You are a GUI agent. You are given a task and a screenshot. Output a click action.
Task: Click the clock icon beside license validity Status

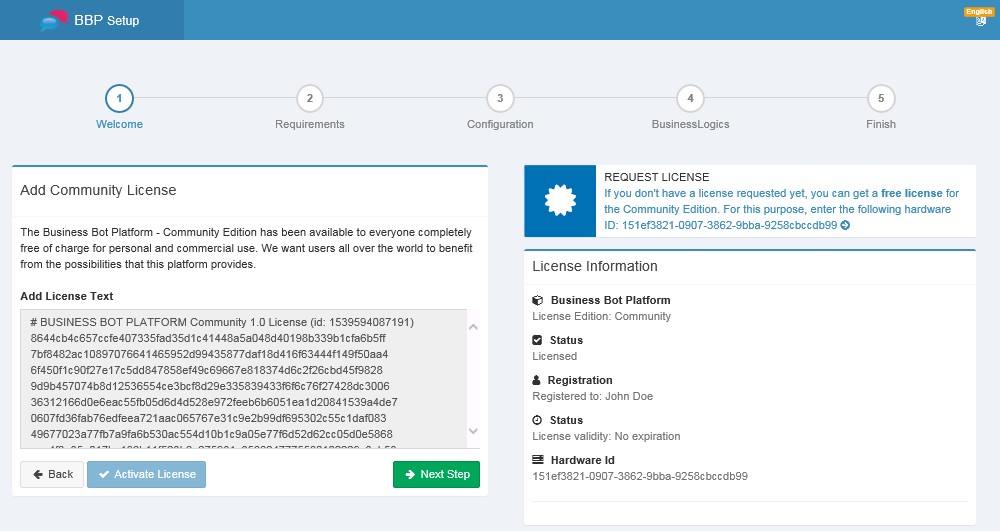pyautogui.click(x=537, y=420)
